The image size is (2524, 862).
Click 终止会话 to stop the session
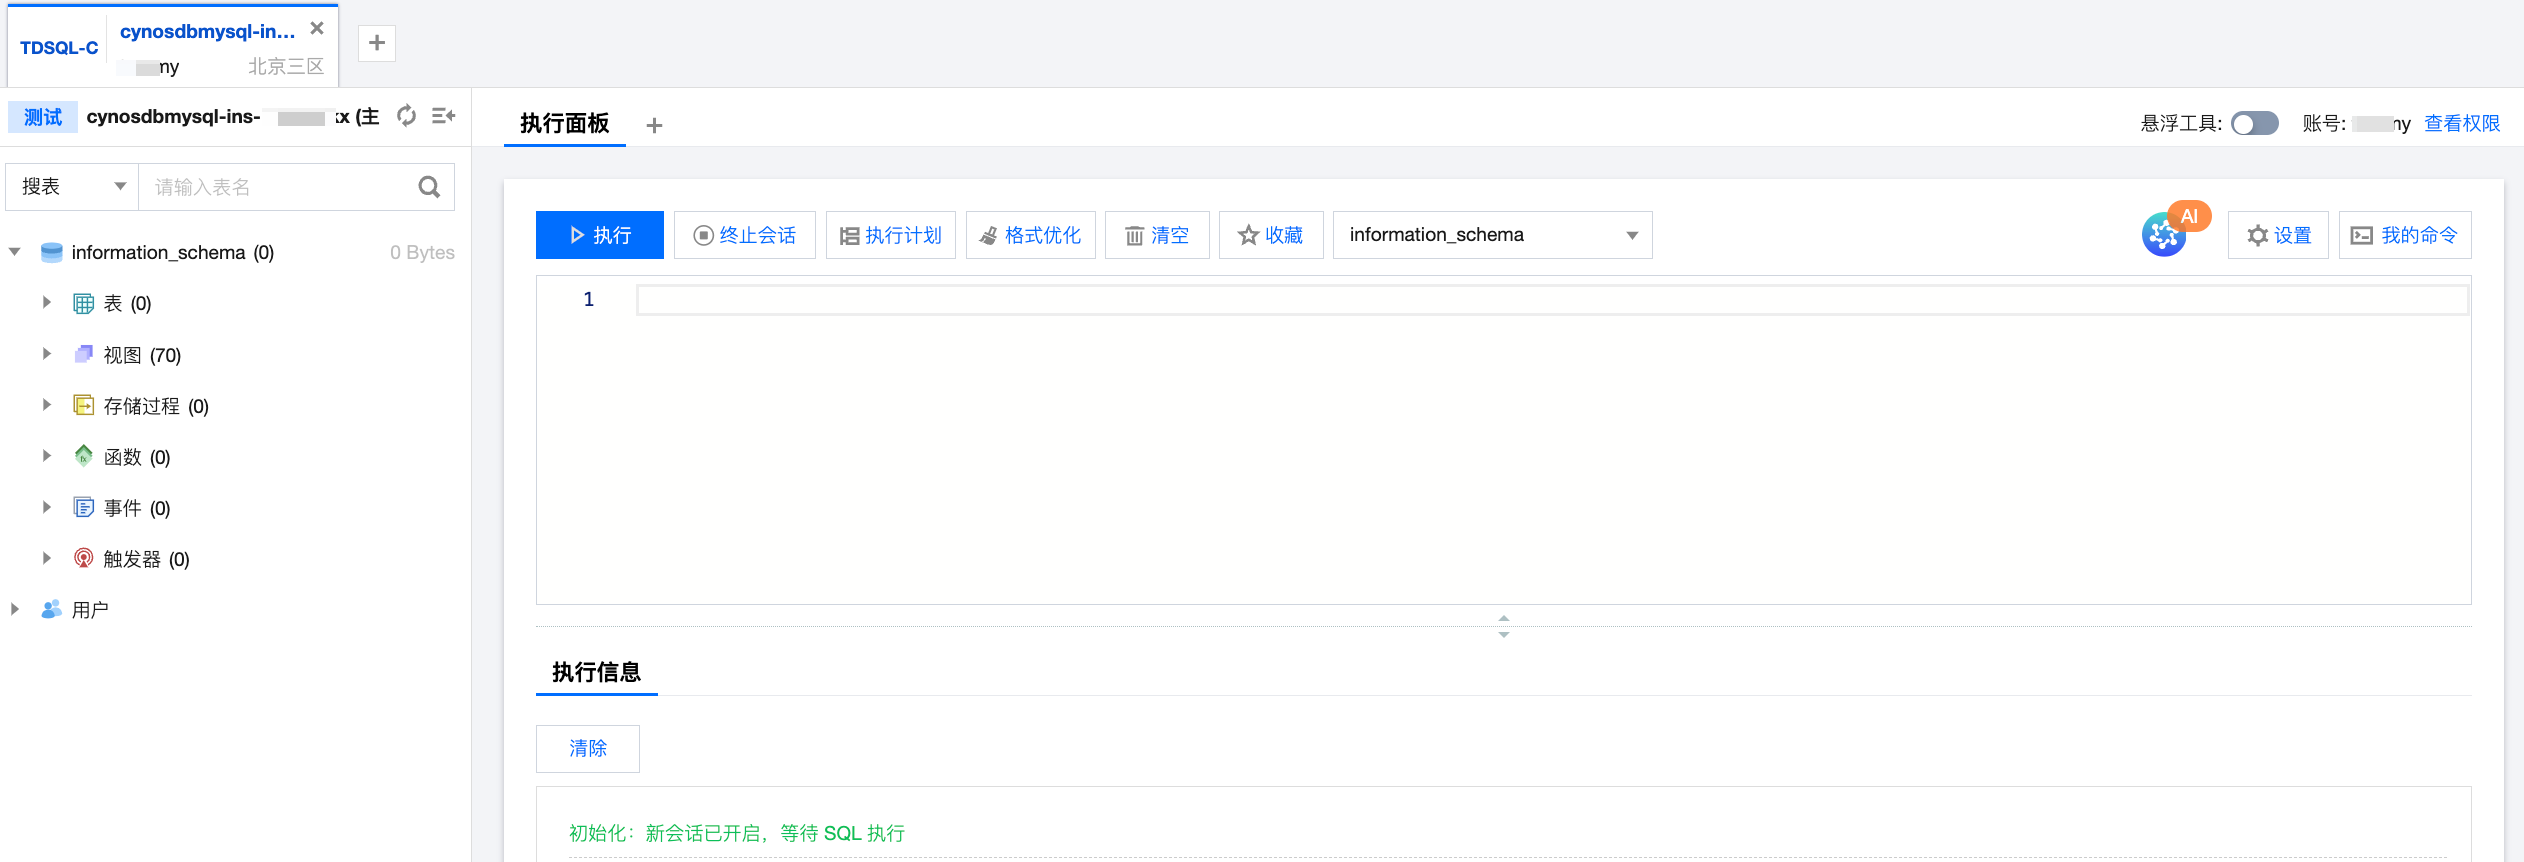point(745,235)
